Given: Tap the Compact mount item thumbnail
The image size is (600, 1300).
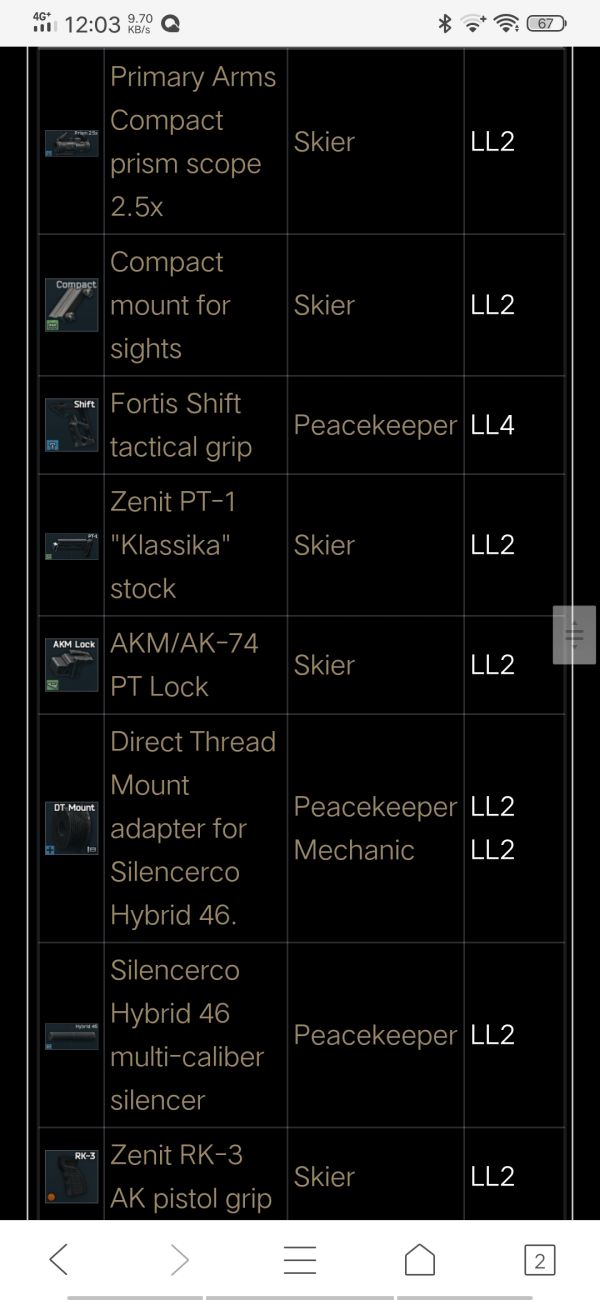Looking at the screenshot, I should point(71,305).
